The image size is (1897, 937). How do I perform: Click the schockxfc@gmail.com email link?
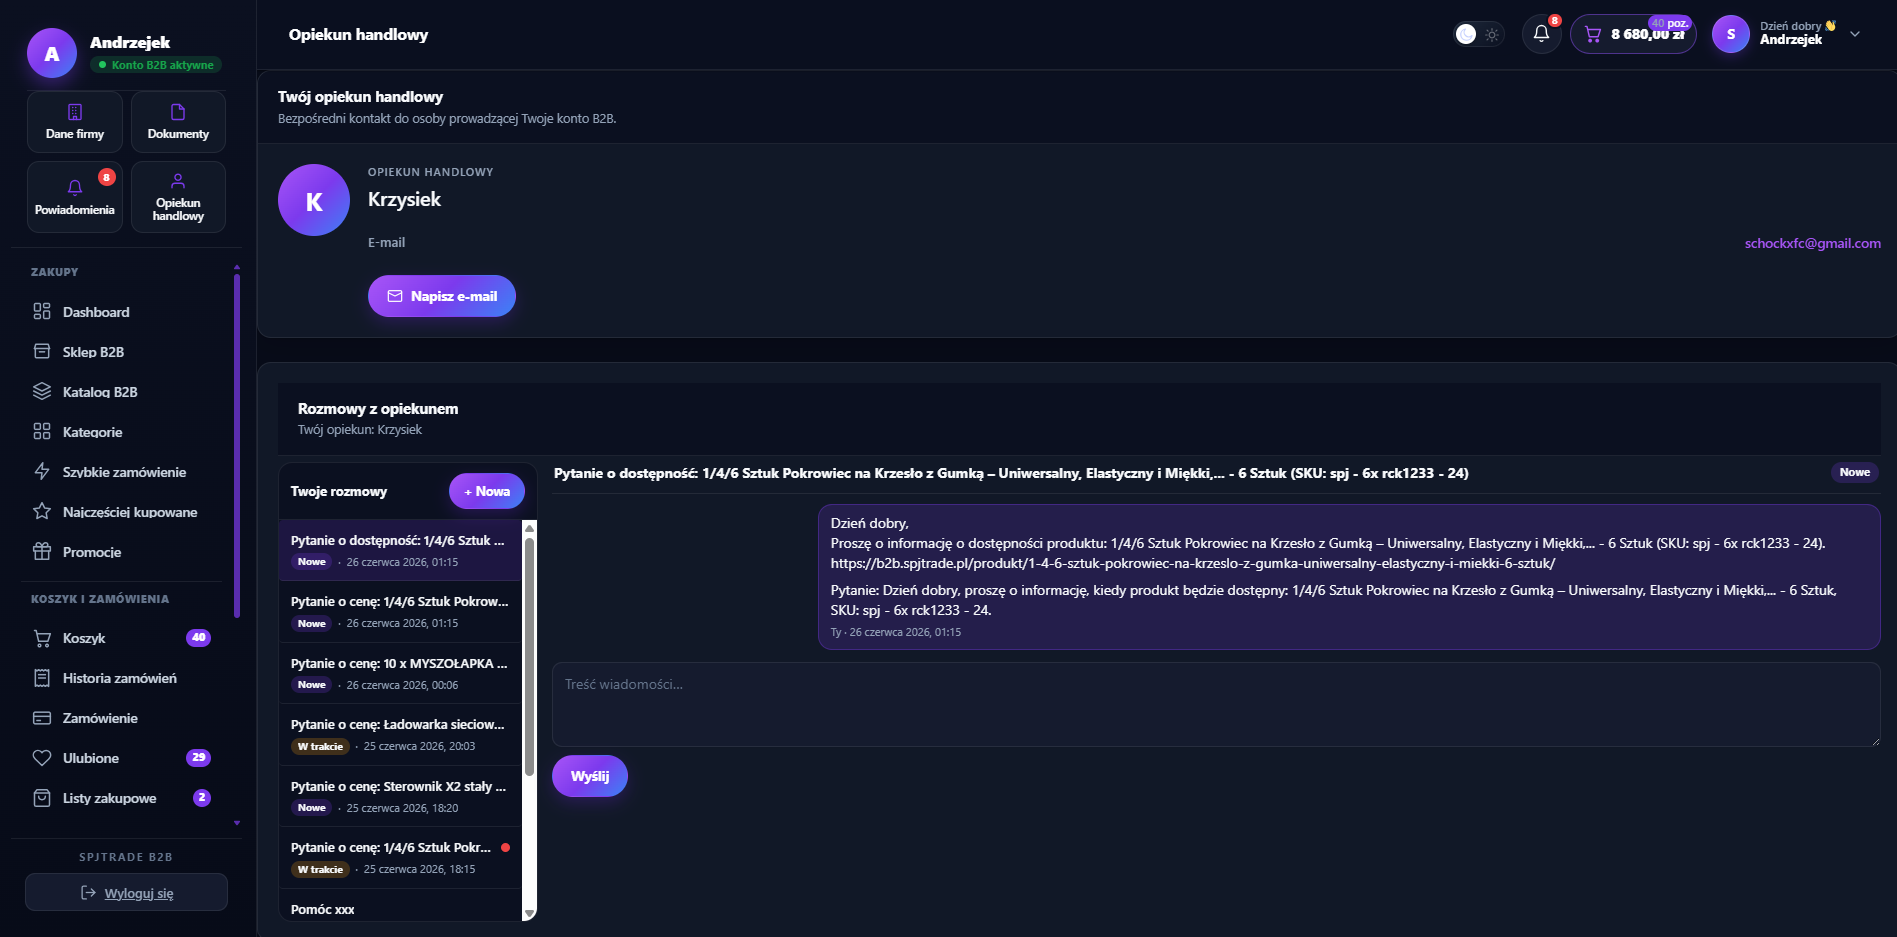[1812, 243]
